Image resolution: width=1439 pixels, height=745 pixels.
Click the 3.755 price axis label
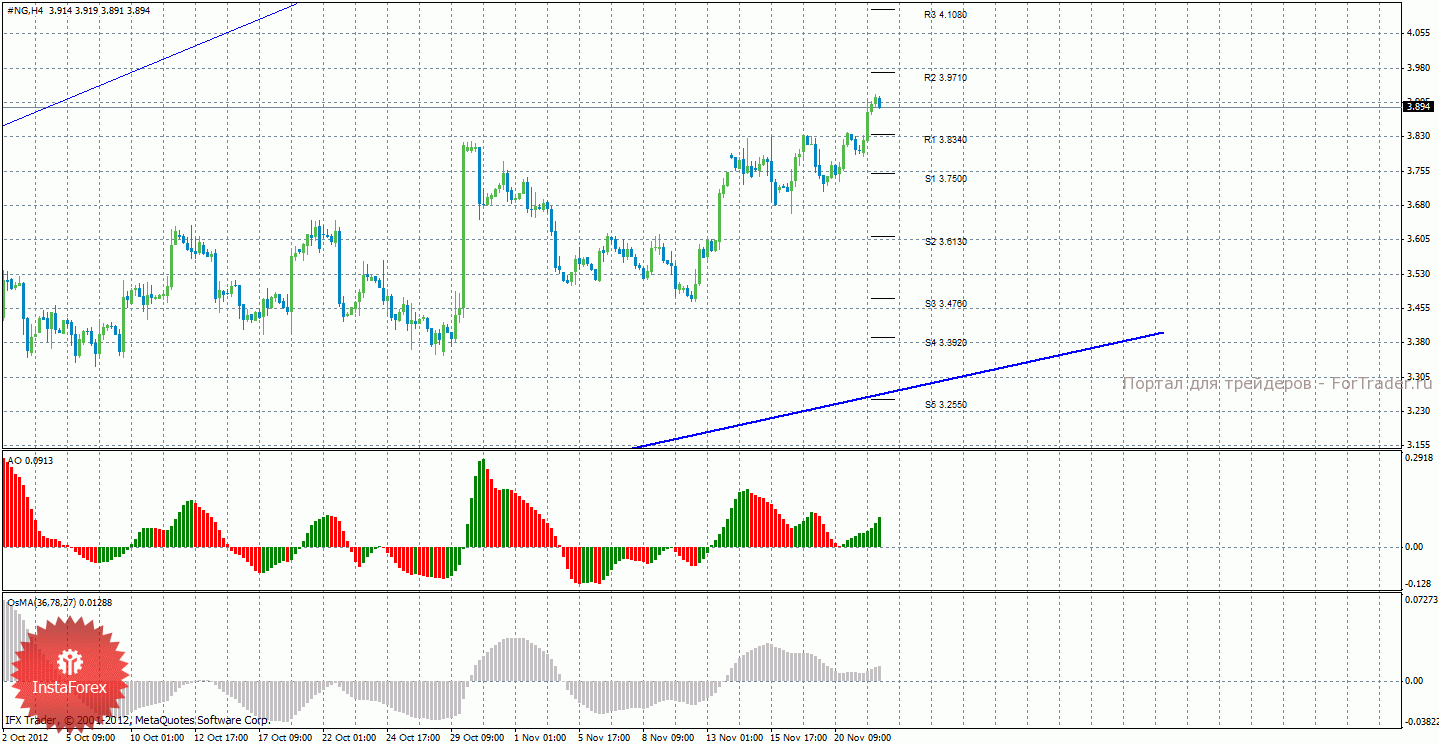[1419, 171]
